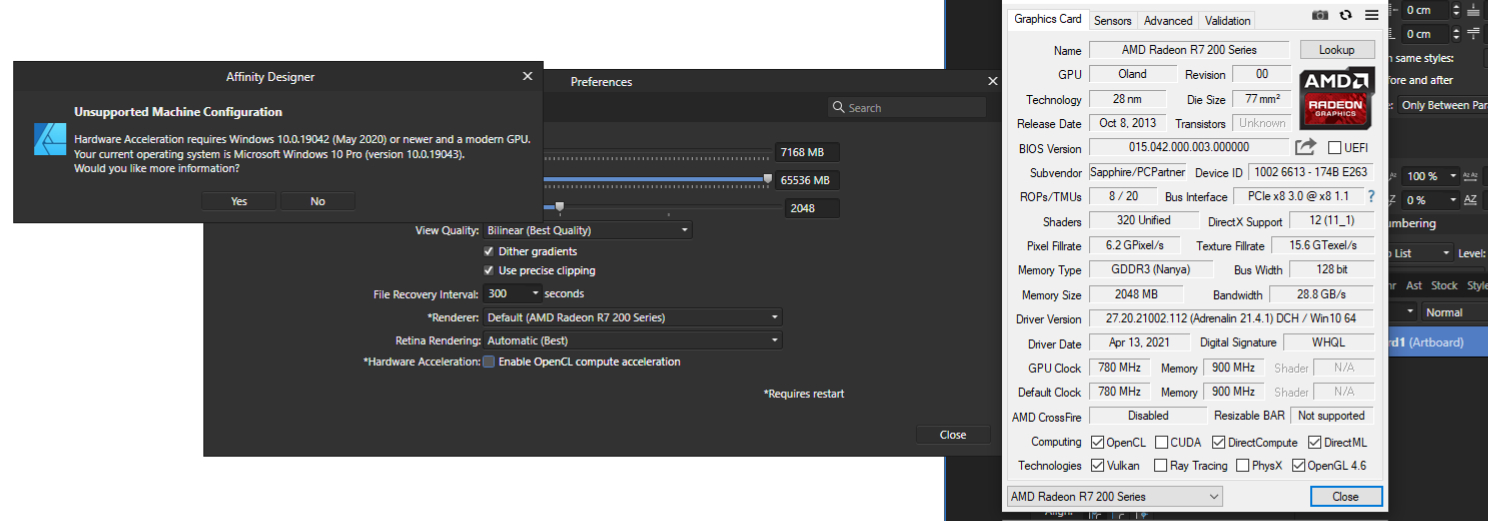Screen dimensions: 1488x521
Task: Click Yes in the Unsupported Configuration dialog
Action: click(x=239, y=201)
